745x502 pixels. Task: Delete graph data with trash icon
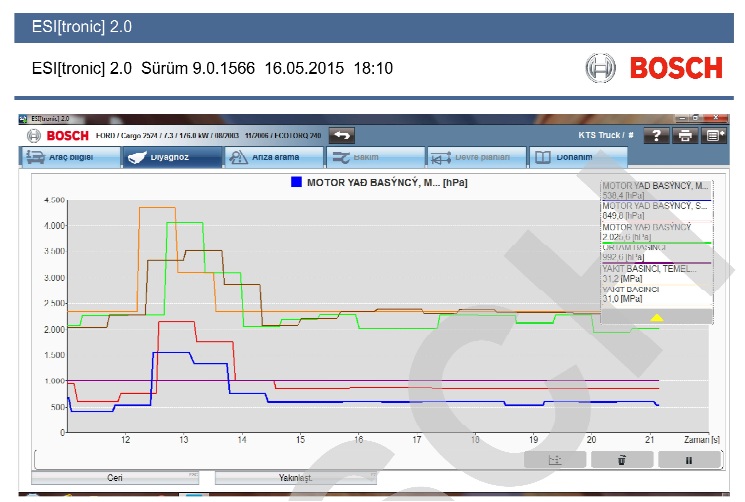(621, 460)
